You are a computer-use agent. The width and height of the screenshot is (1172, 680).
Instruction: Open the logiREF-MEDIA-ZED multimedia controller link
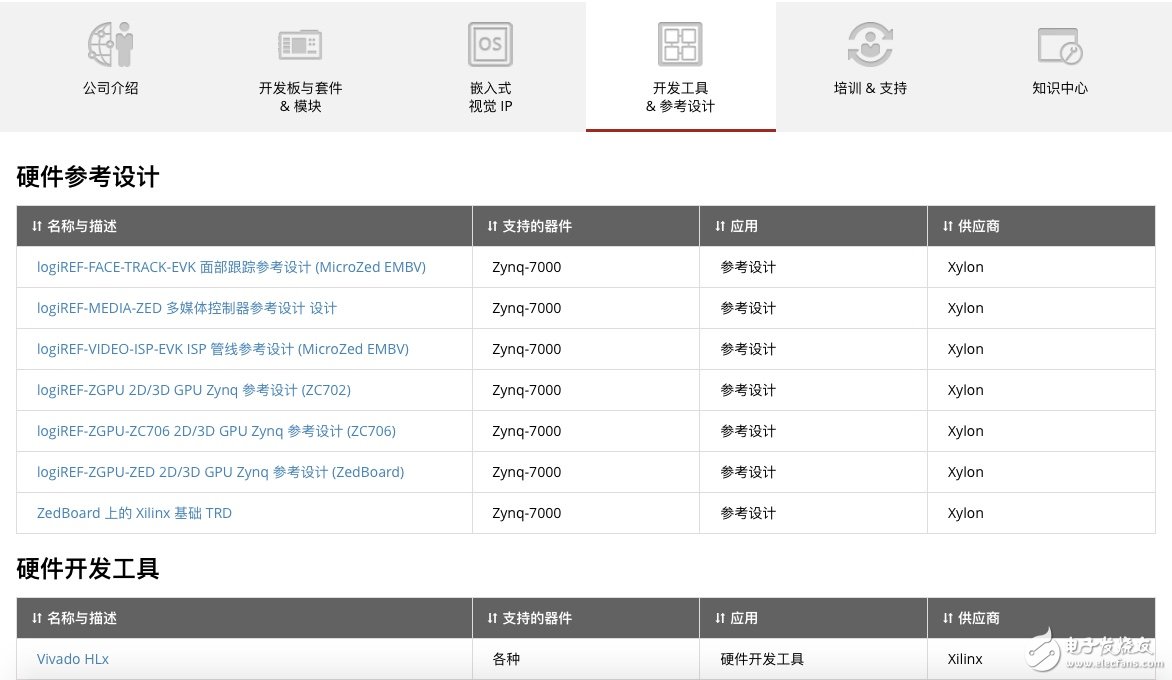click(x=187, y=308)
